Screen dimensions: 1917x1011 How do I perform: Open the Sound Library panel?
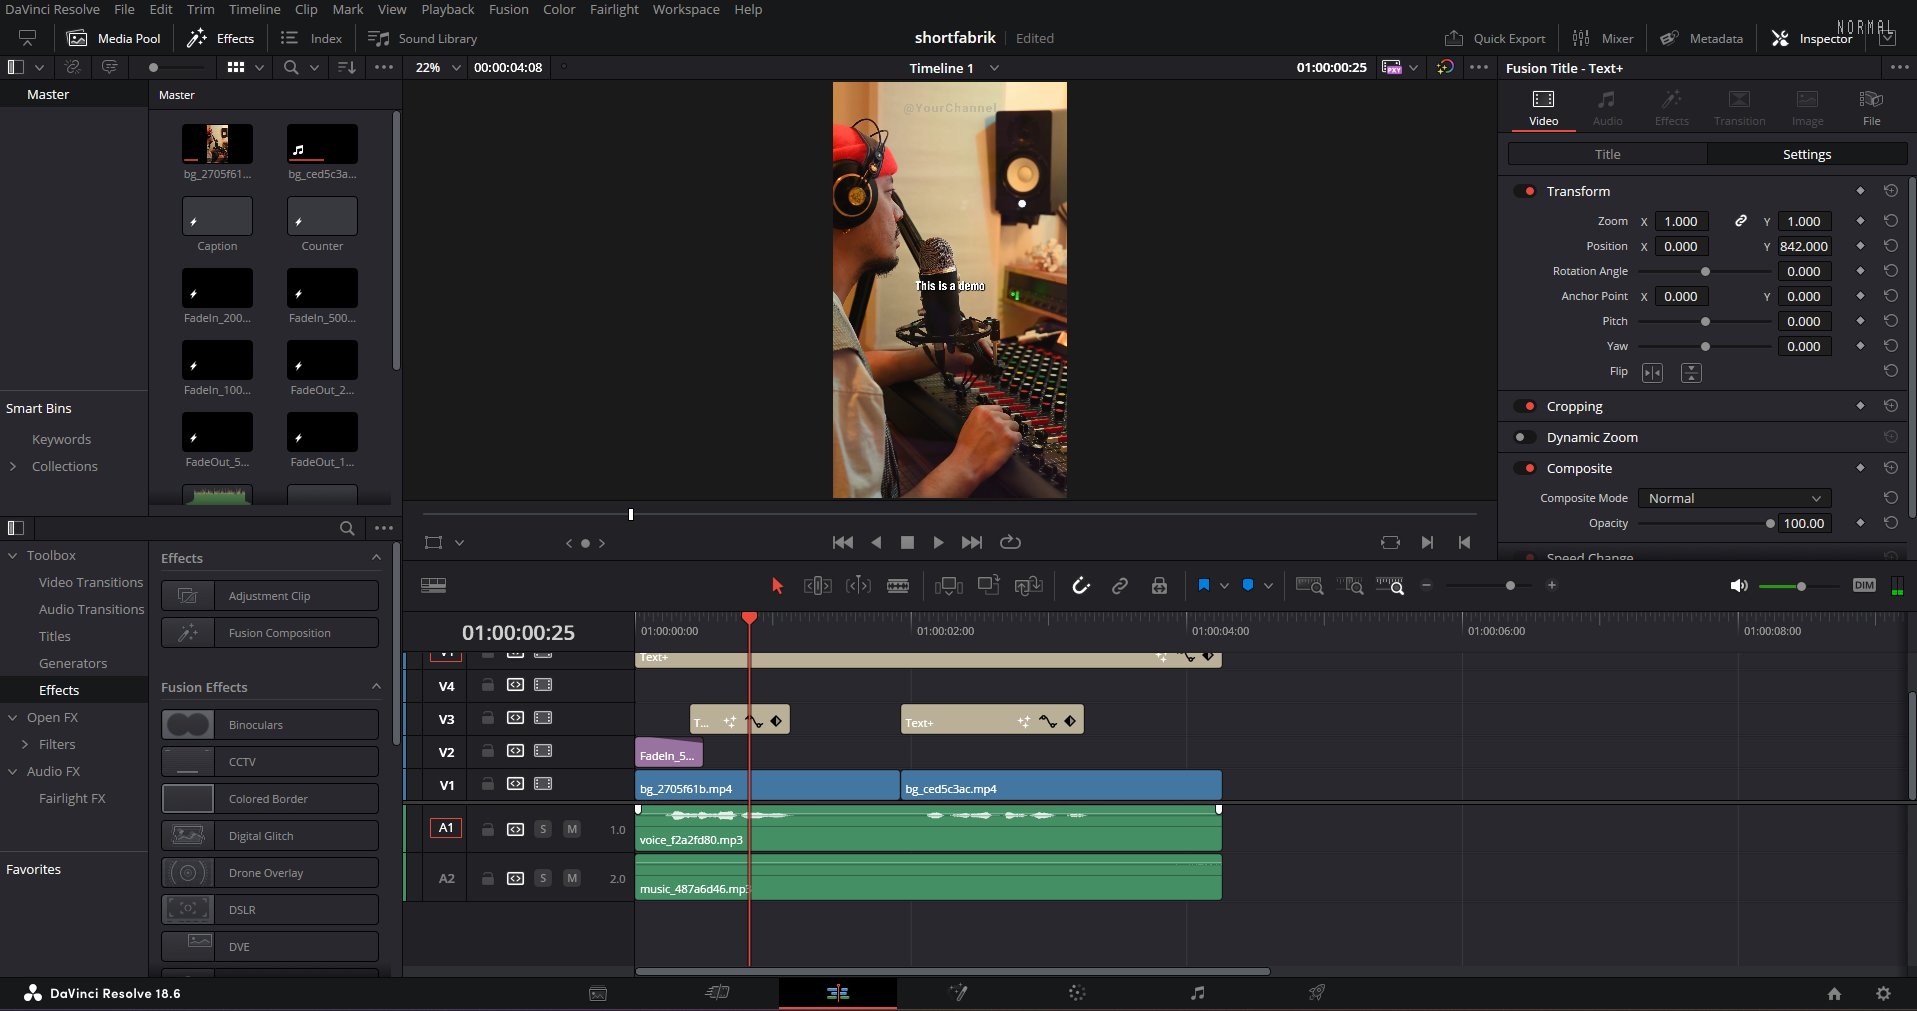tap(423, 38)
